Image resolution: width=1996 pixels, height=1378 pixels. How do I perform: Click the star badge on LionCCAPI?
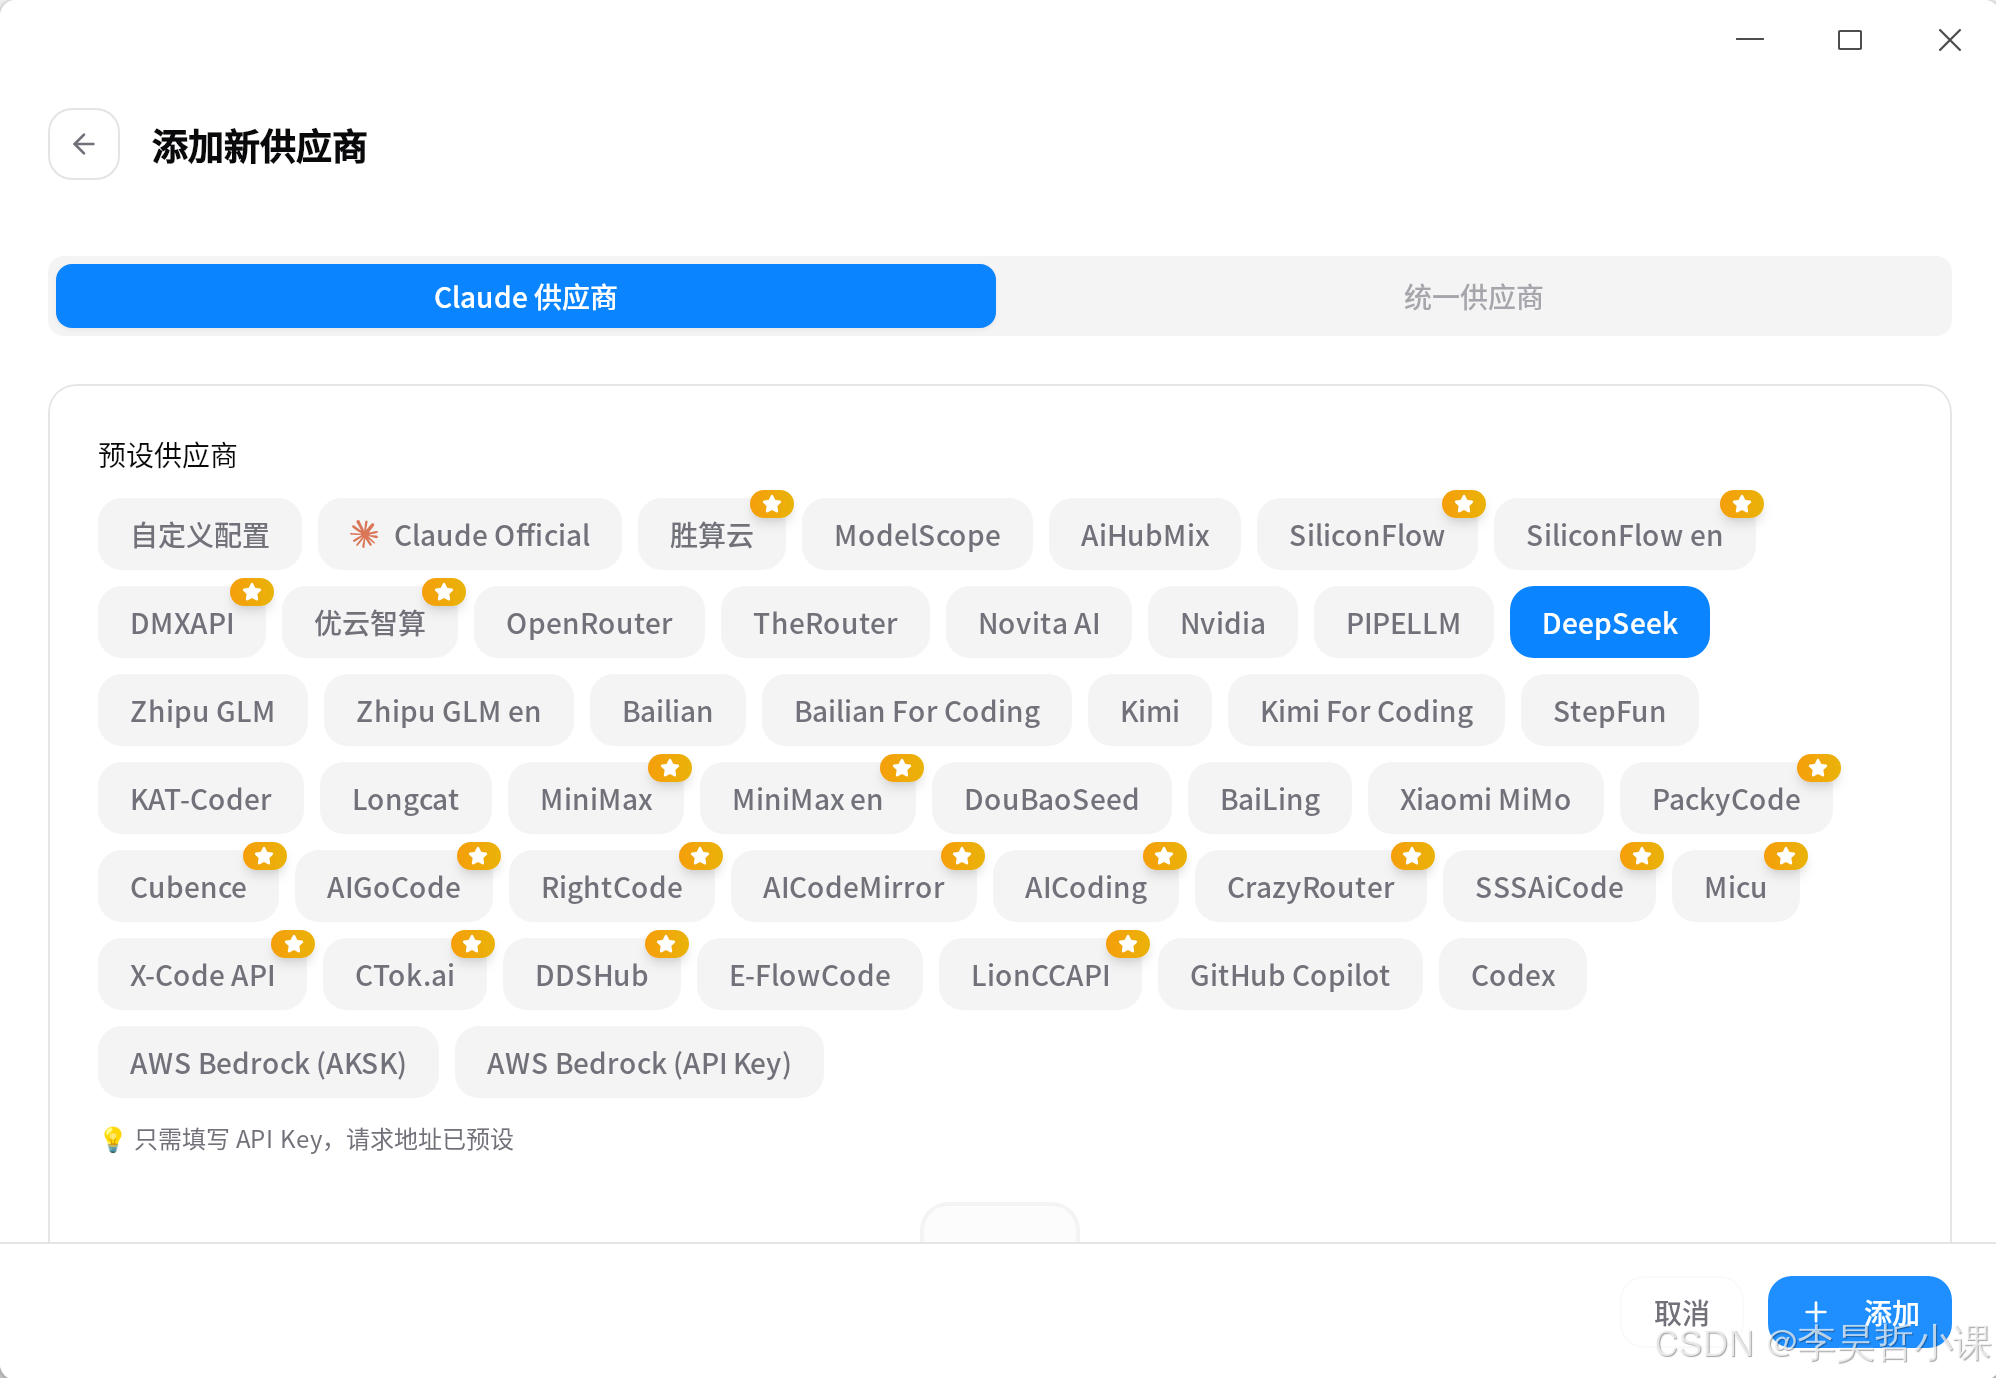click(x=1127, y=944)
